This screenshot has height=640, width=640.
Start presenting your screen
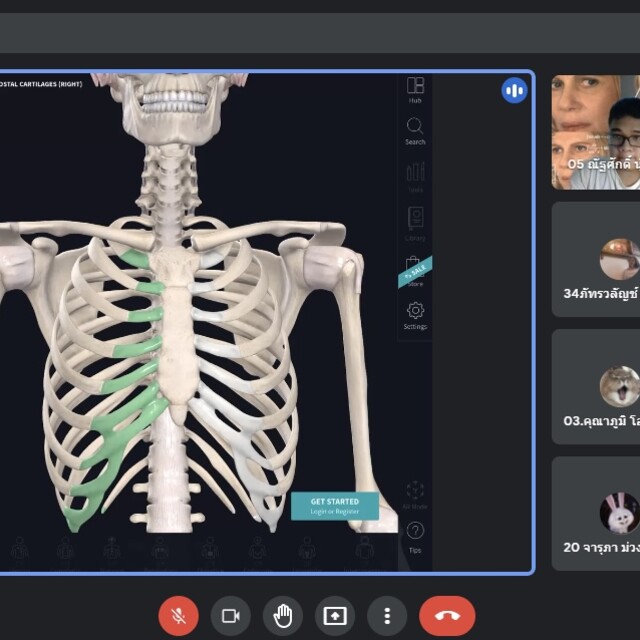[335, 616]
